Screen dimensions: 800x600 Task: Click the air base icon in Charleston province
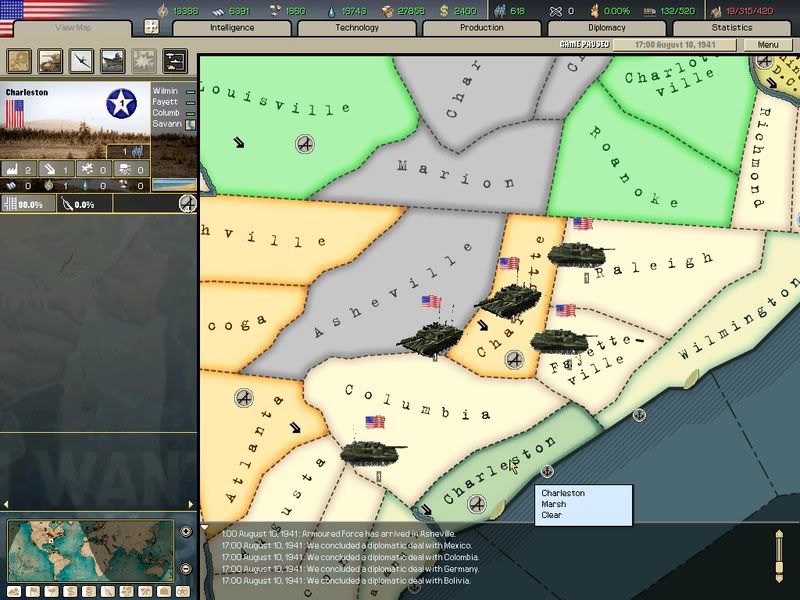477,504
